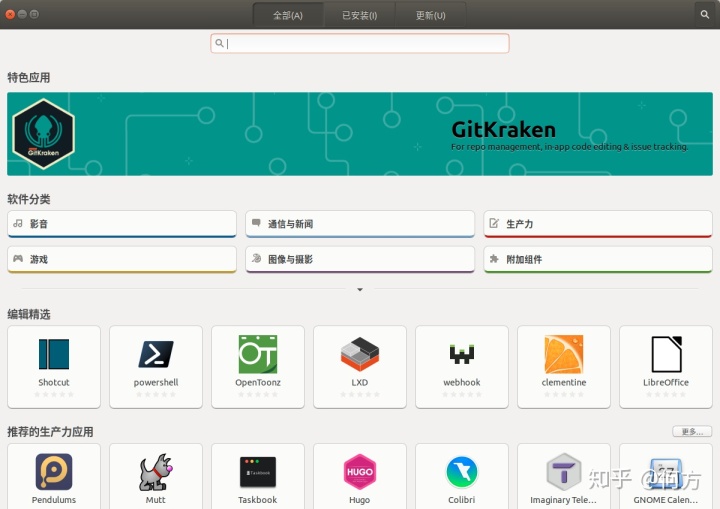Open the webhook app icon

click(461, 354)
